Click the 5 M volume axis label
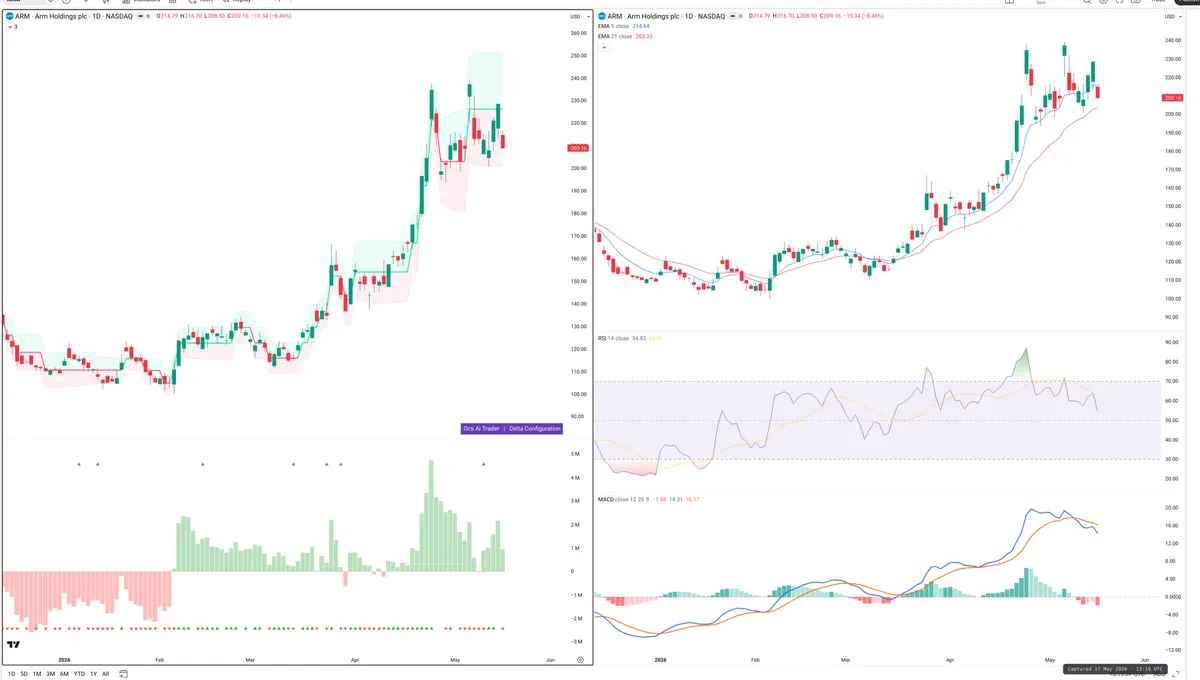 coord(576,454)
